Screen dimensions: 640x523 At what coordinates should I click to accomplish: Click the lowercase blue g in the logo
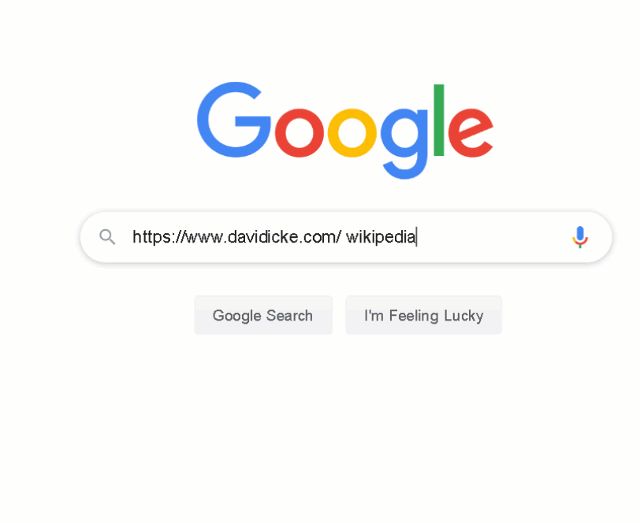coord(404,143)
